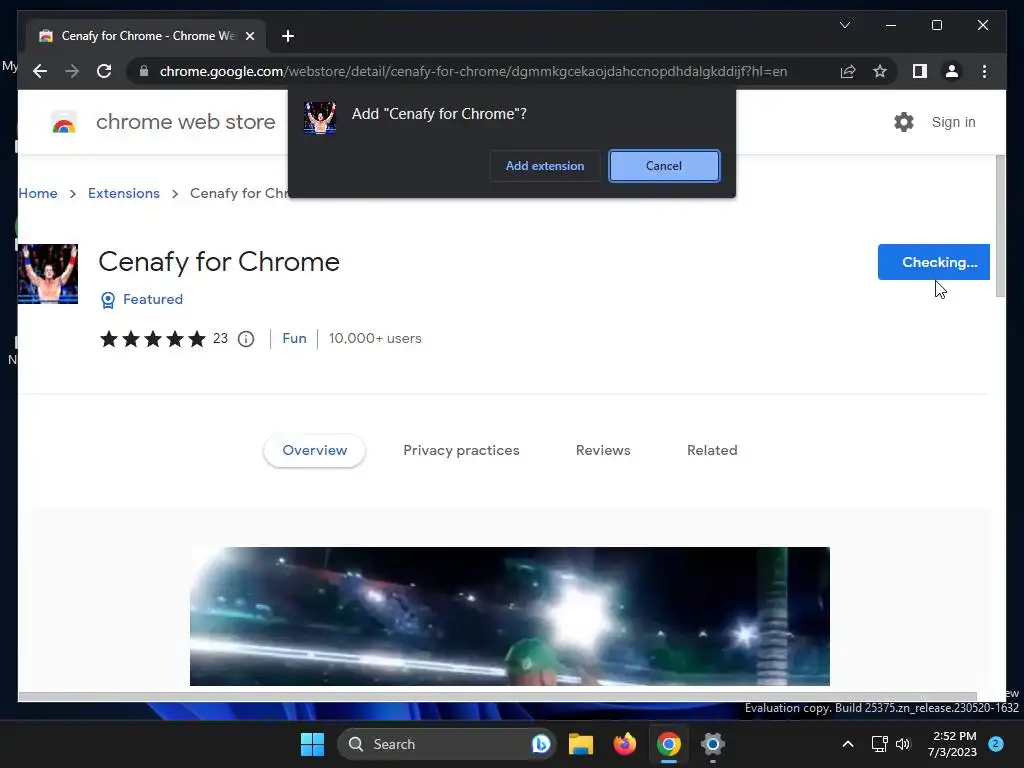
Task: Click the network tray icon
Action: [x=880, y=744]
